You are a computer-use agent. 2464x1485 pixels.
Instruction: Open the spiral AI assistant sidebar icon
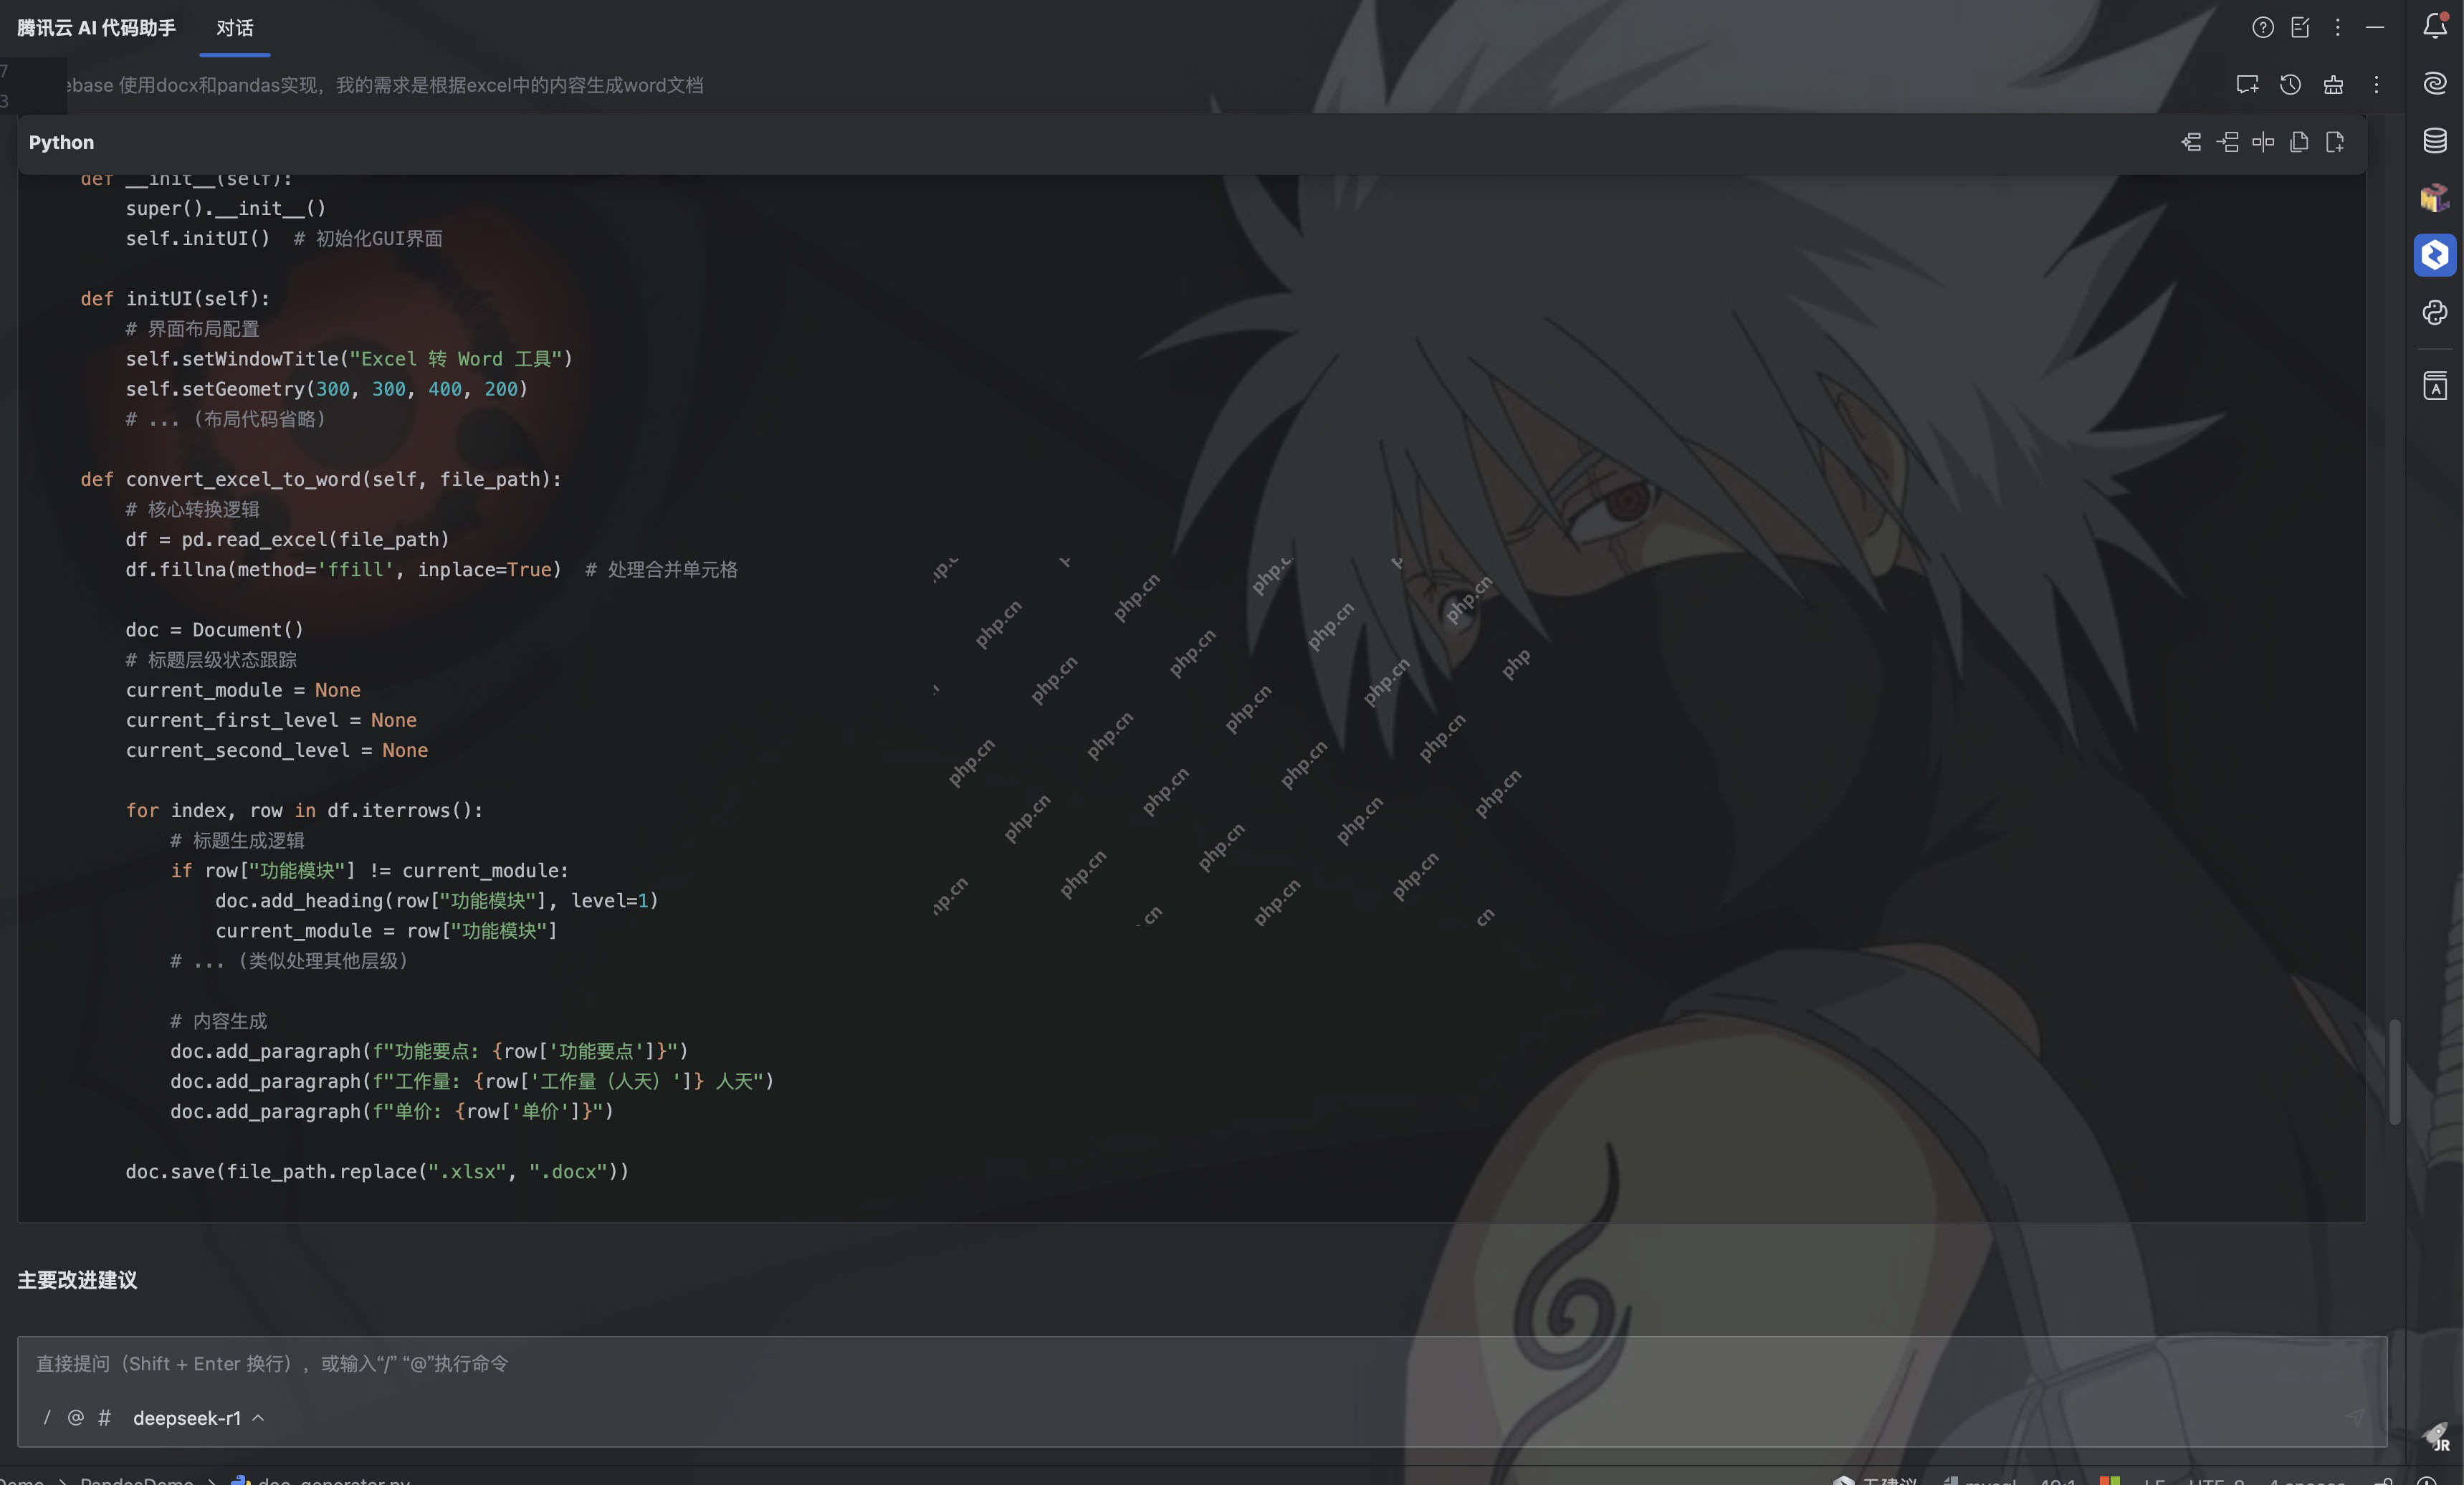pos(2435,83)
